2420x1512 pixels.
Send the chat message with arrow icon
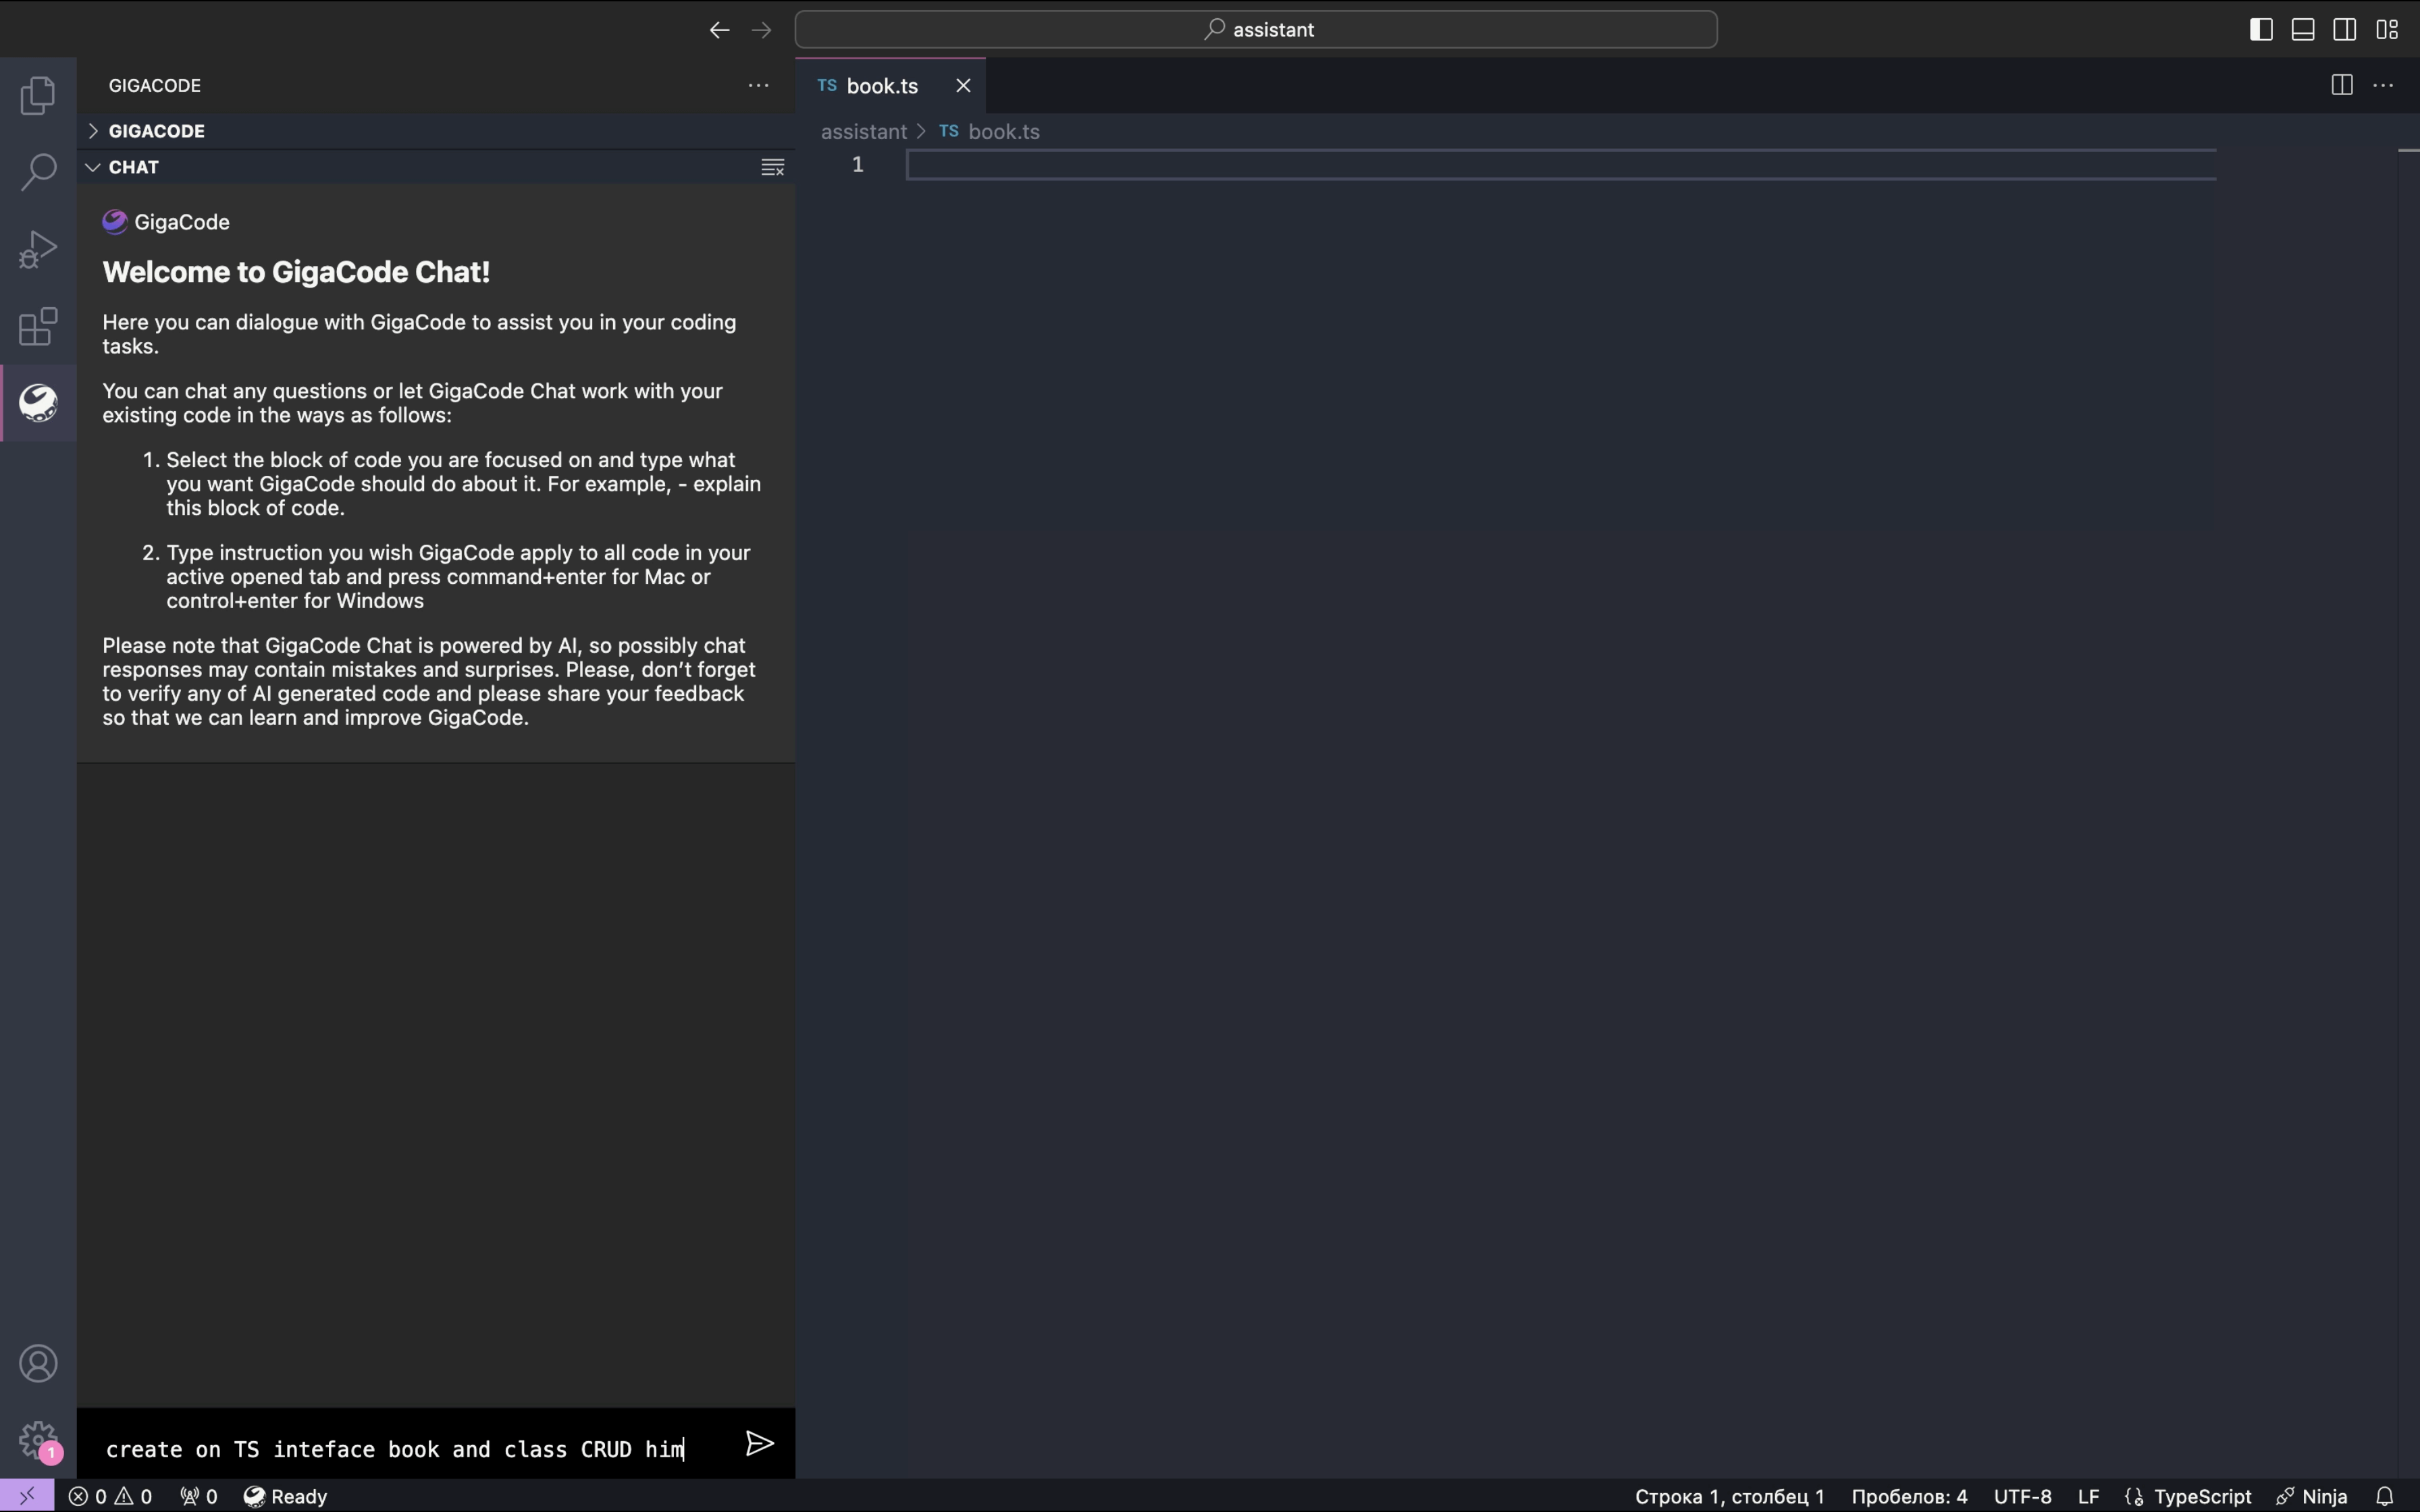pyautogui.click(x=759, y=1443)
